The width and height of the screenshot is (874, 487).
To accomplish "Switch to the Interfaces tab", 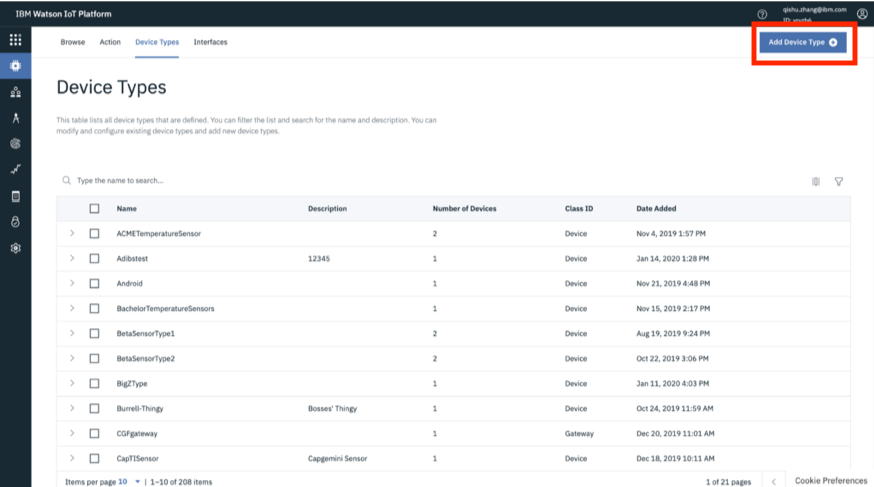I will click(x=210, y=42).
